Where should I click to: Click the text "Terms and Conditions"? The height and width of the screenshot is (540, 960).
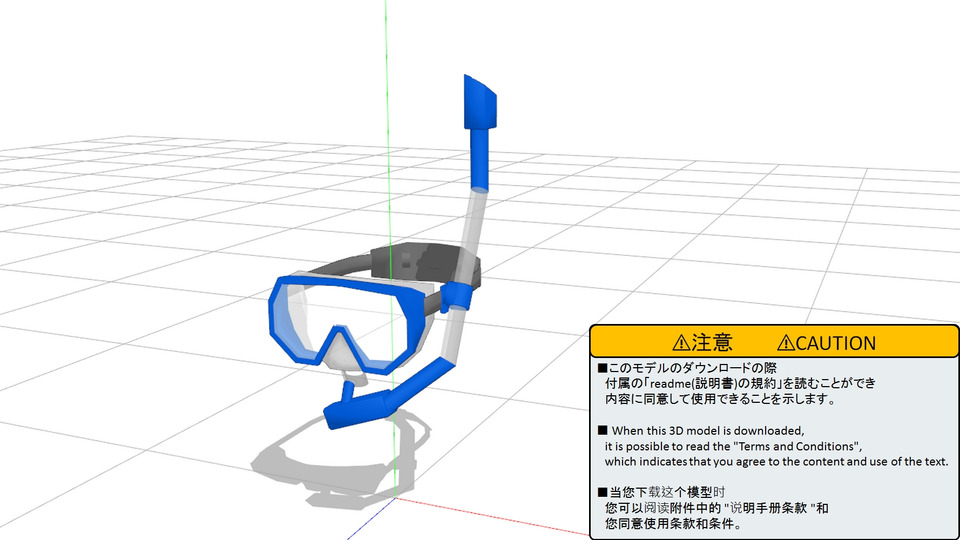tap(796, 446)
